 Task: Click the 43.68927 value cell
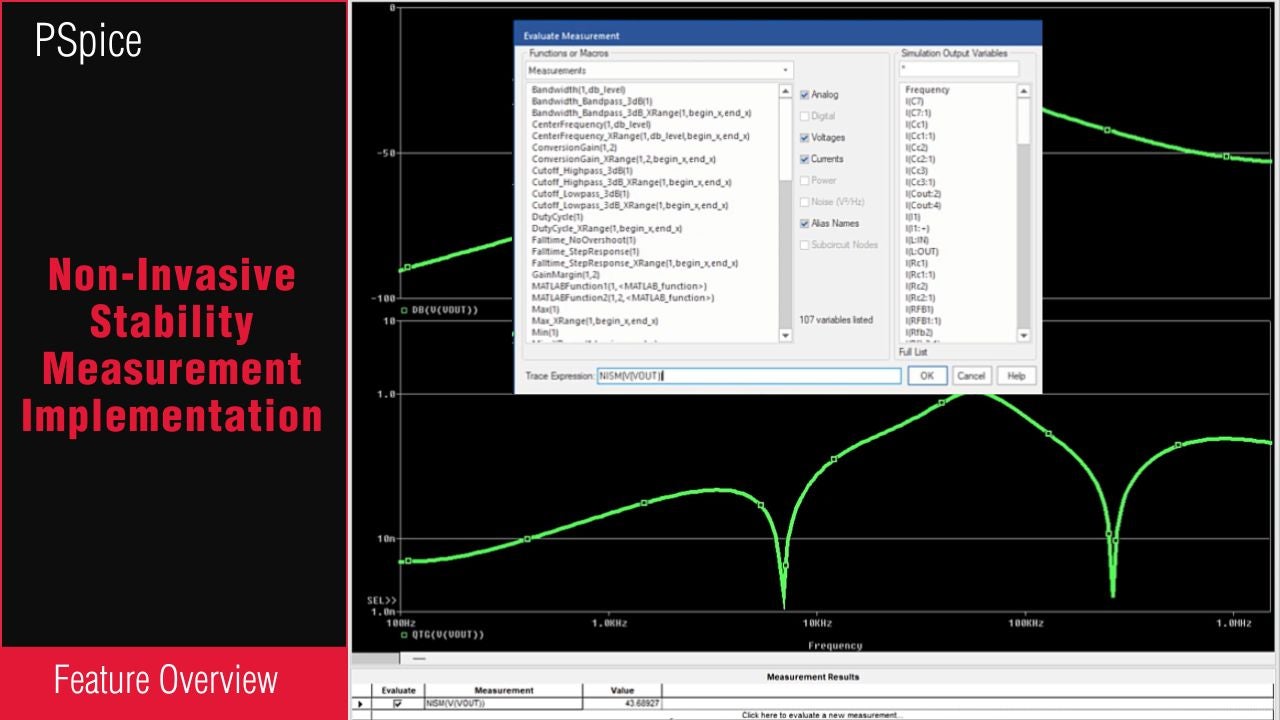coord(623,704)
